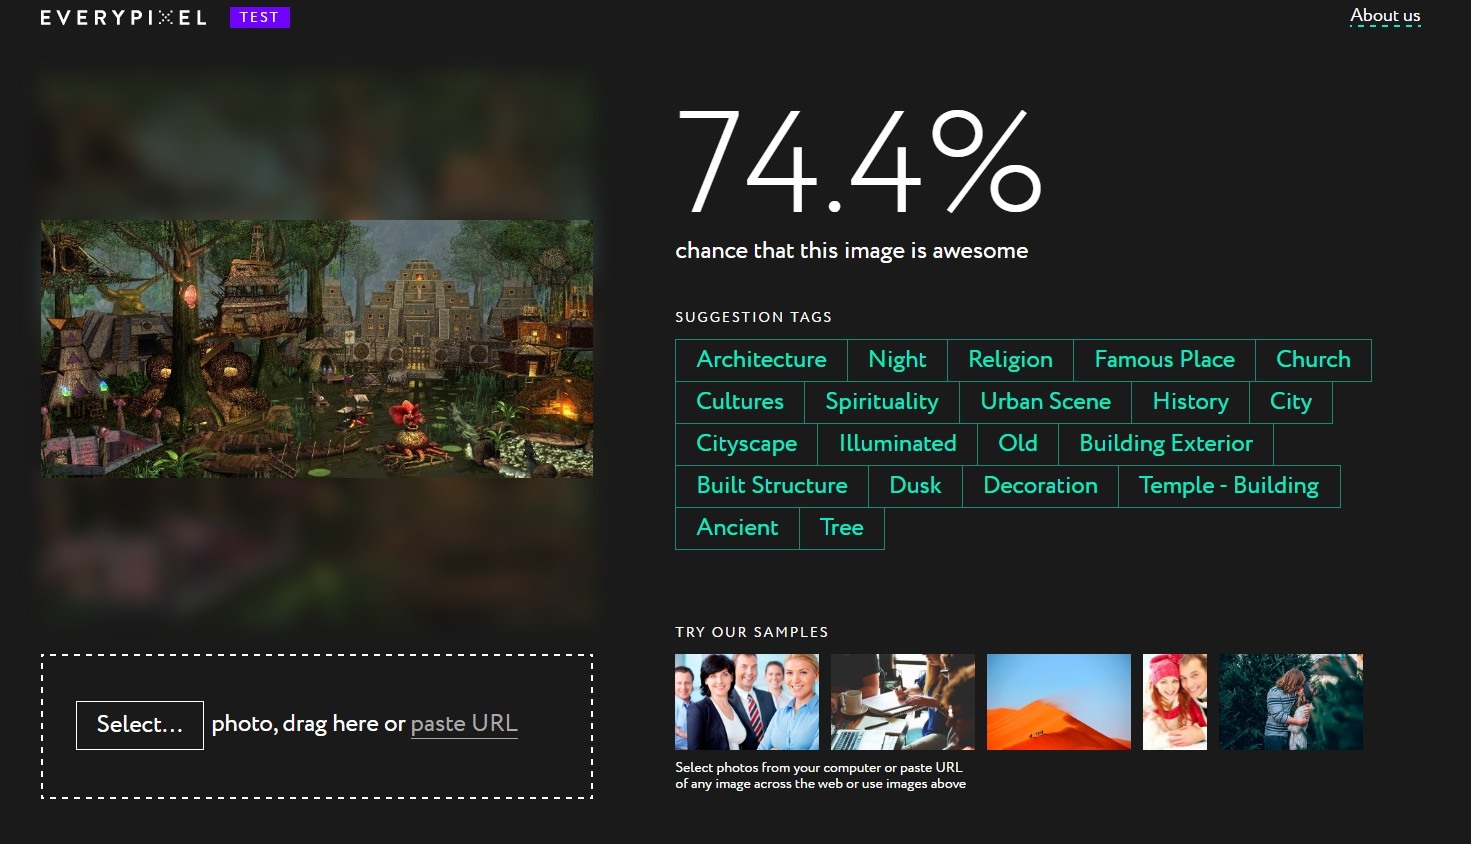Screen dimensions: 1471x844
Task: Choose the Spirituality tag
Action: point(882,402)
